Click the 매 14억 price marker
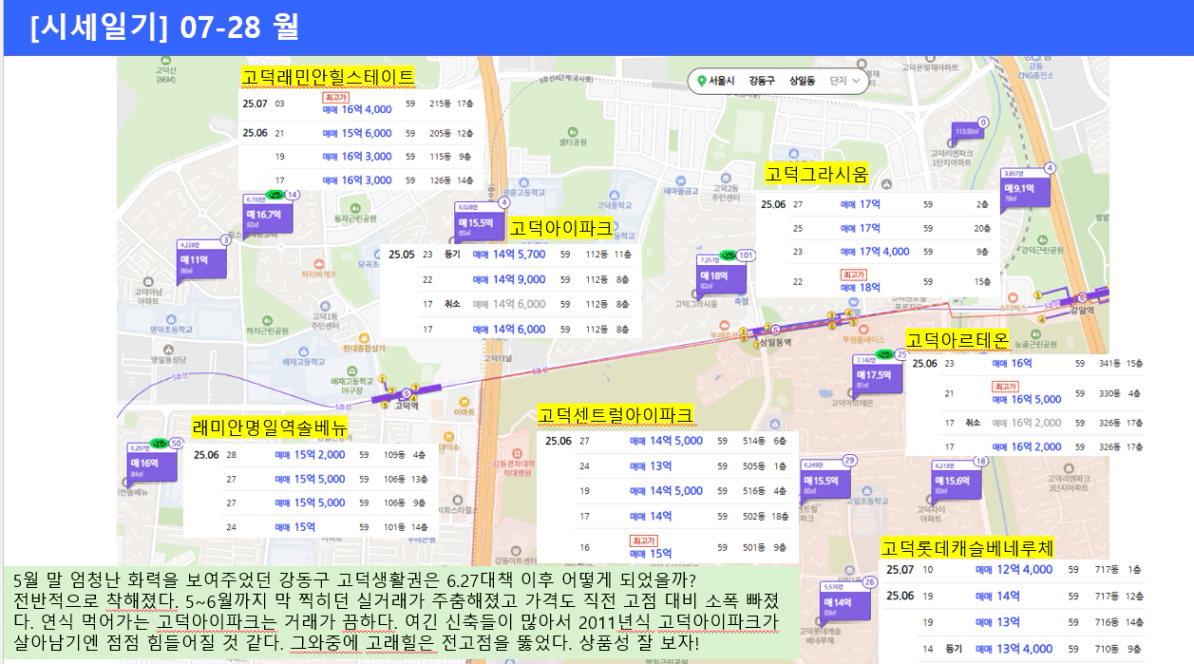This screenshot has width=1194, height=664. coord(844,604)
